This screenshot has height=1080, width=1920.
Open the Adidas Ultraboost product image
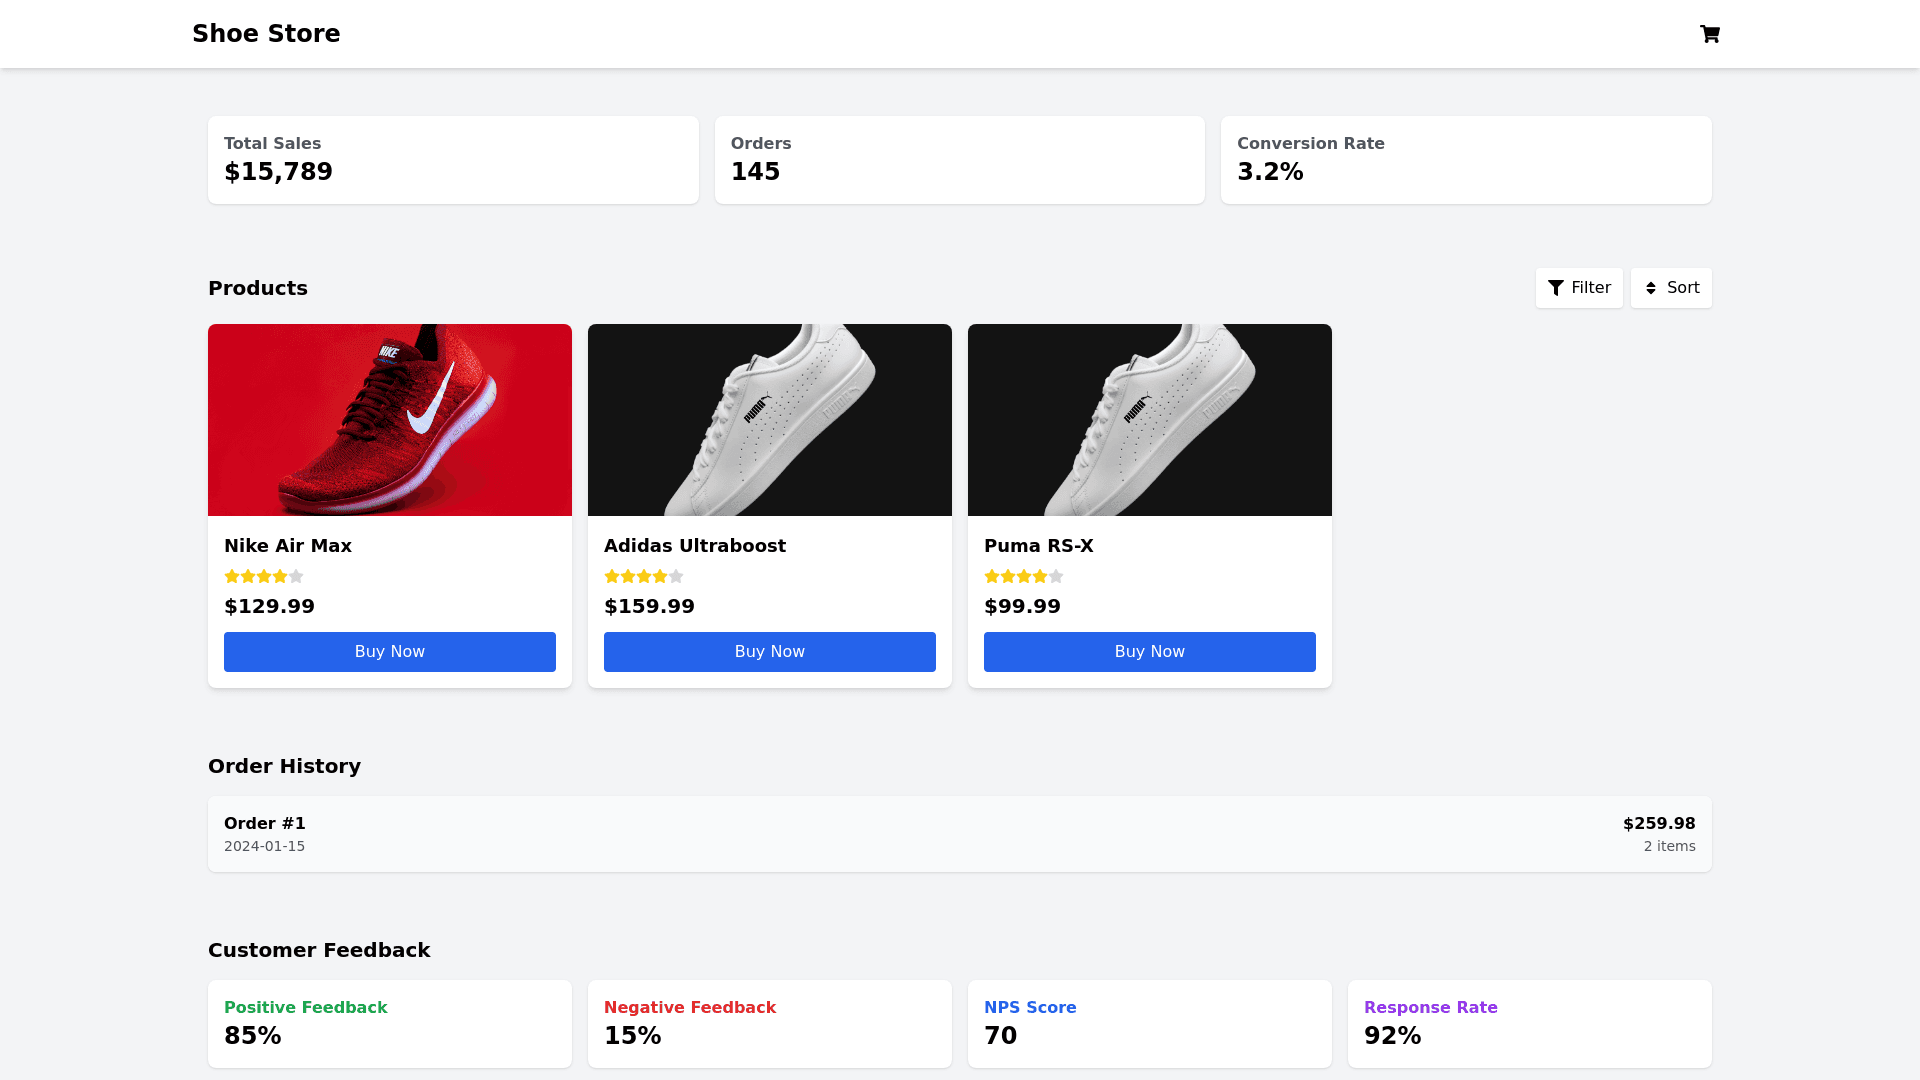770,420
